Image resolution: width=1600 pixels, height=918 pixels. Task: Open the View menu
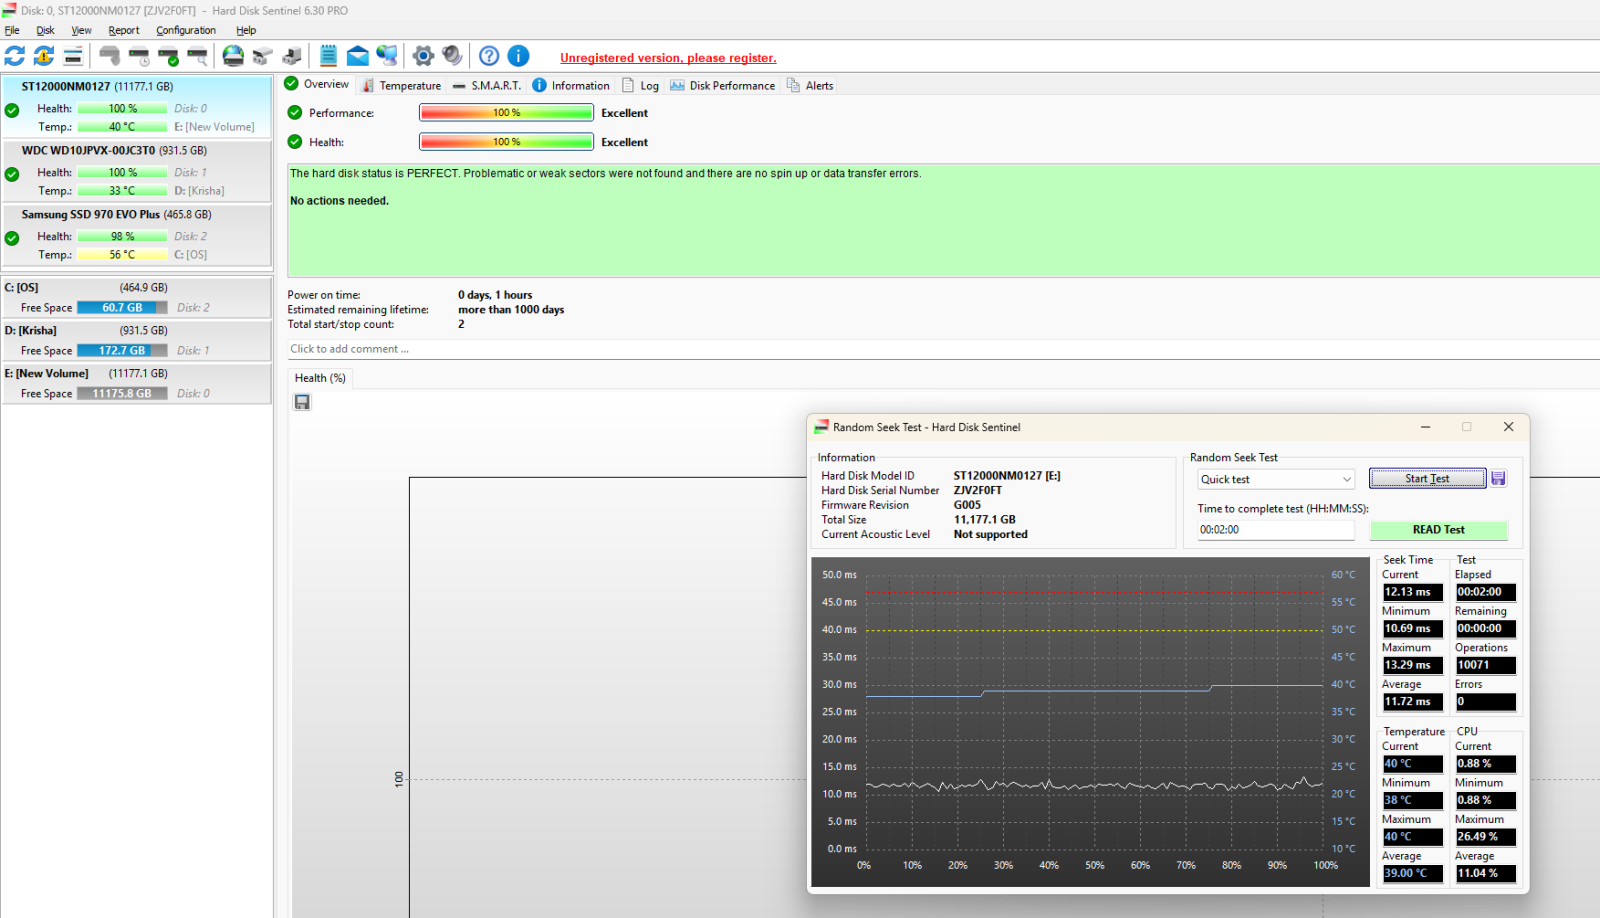tap(81, 30)
